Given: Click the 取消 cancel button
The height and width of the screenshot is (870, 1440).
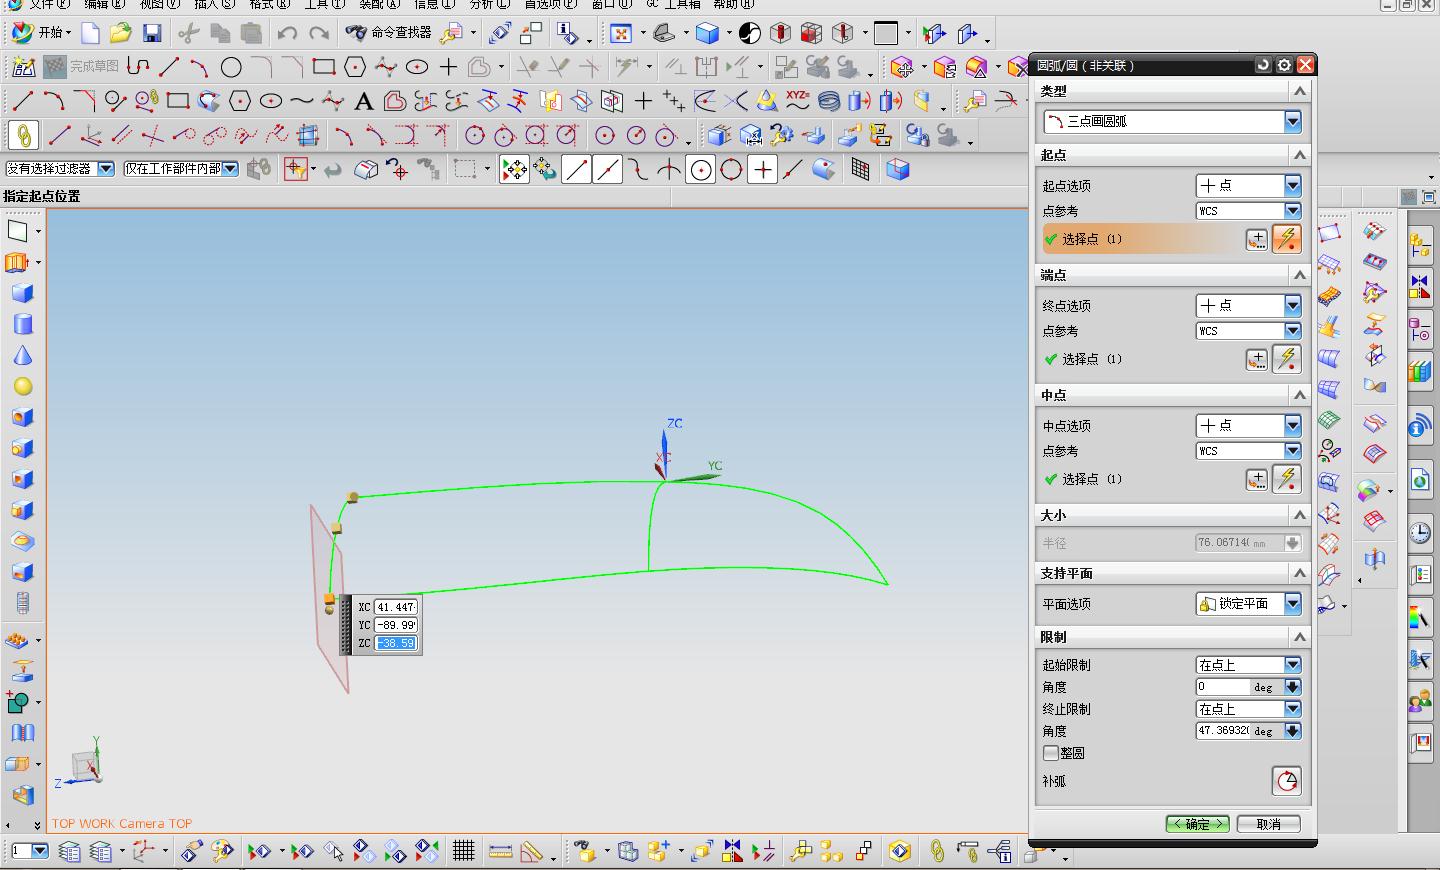Looking at the screenshot, I should [x=1268, y=824].
